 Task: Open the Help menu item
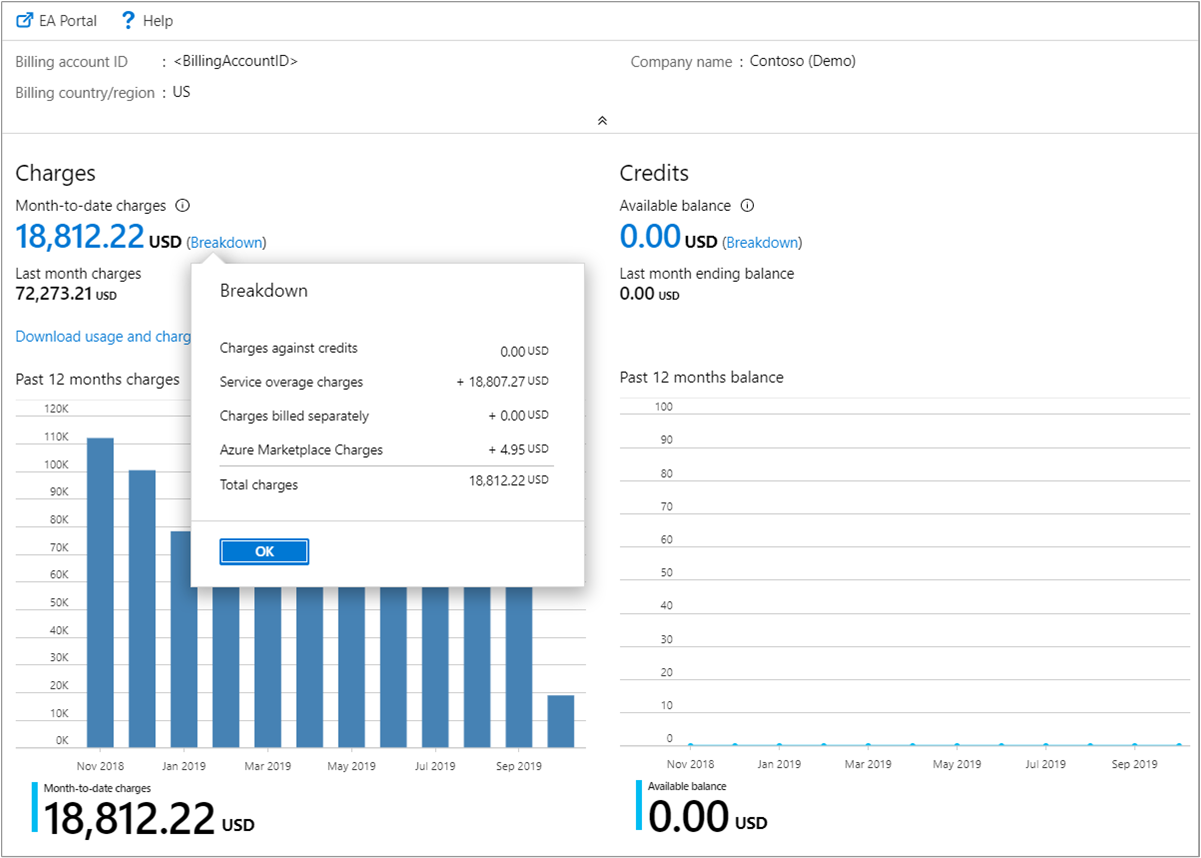(157, 20)
